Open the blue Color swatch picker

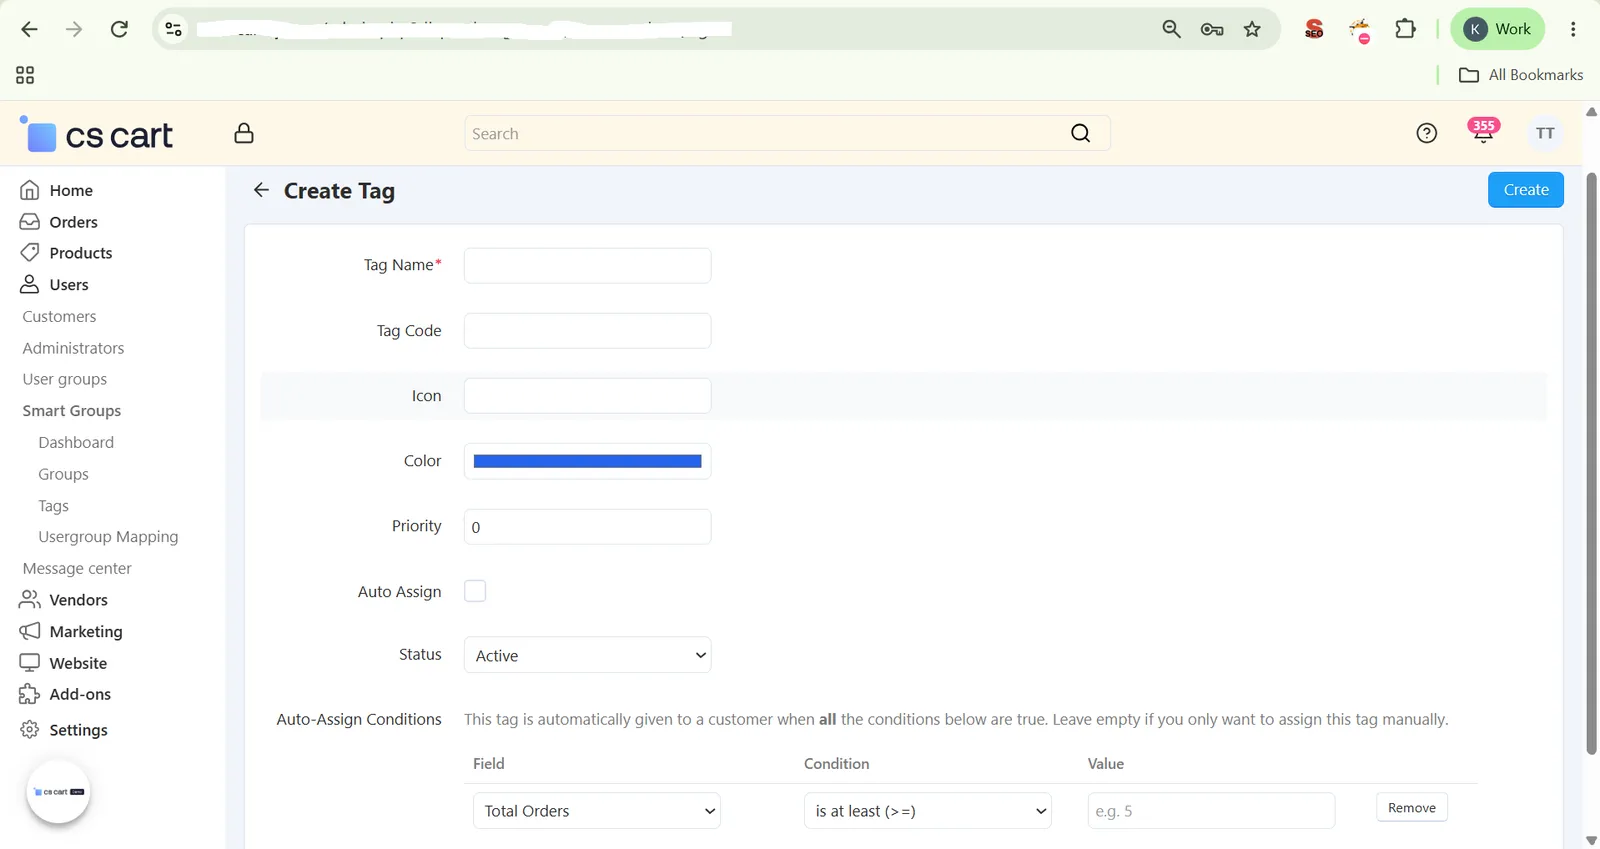(x=588, y=461)
